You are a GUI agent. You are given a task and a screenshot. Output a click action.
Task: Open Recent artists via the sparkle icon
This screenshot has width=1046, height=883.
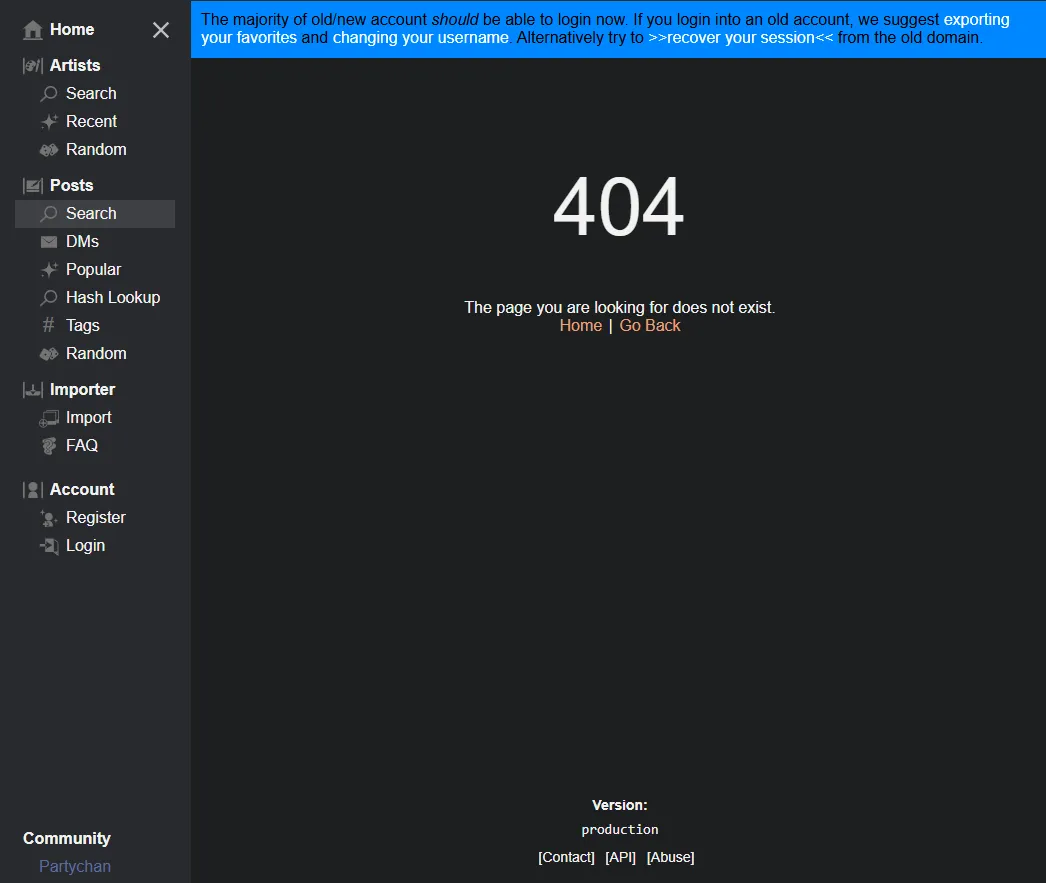(48, 121)
